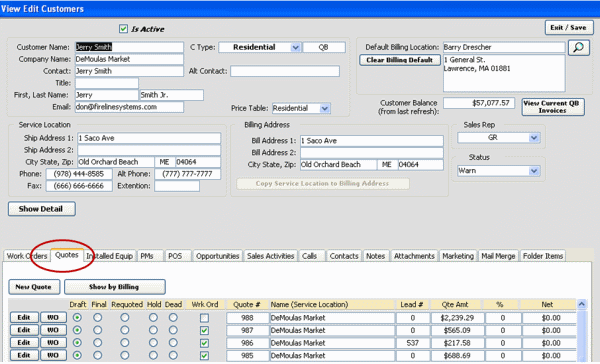Uncheck Wrk Ord box for quote 985
Screen dimensions: 600x364
point(204,356)
